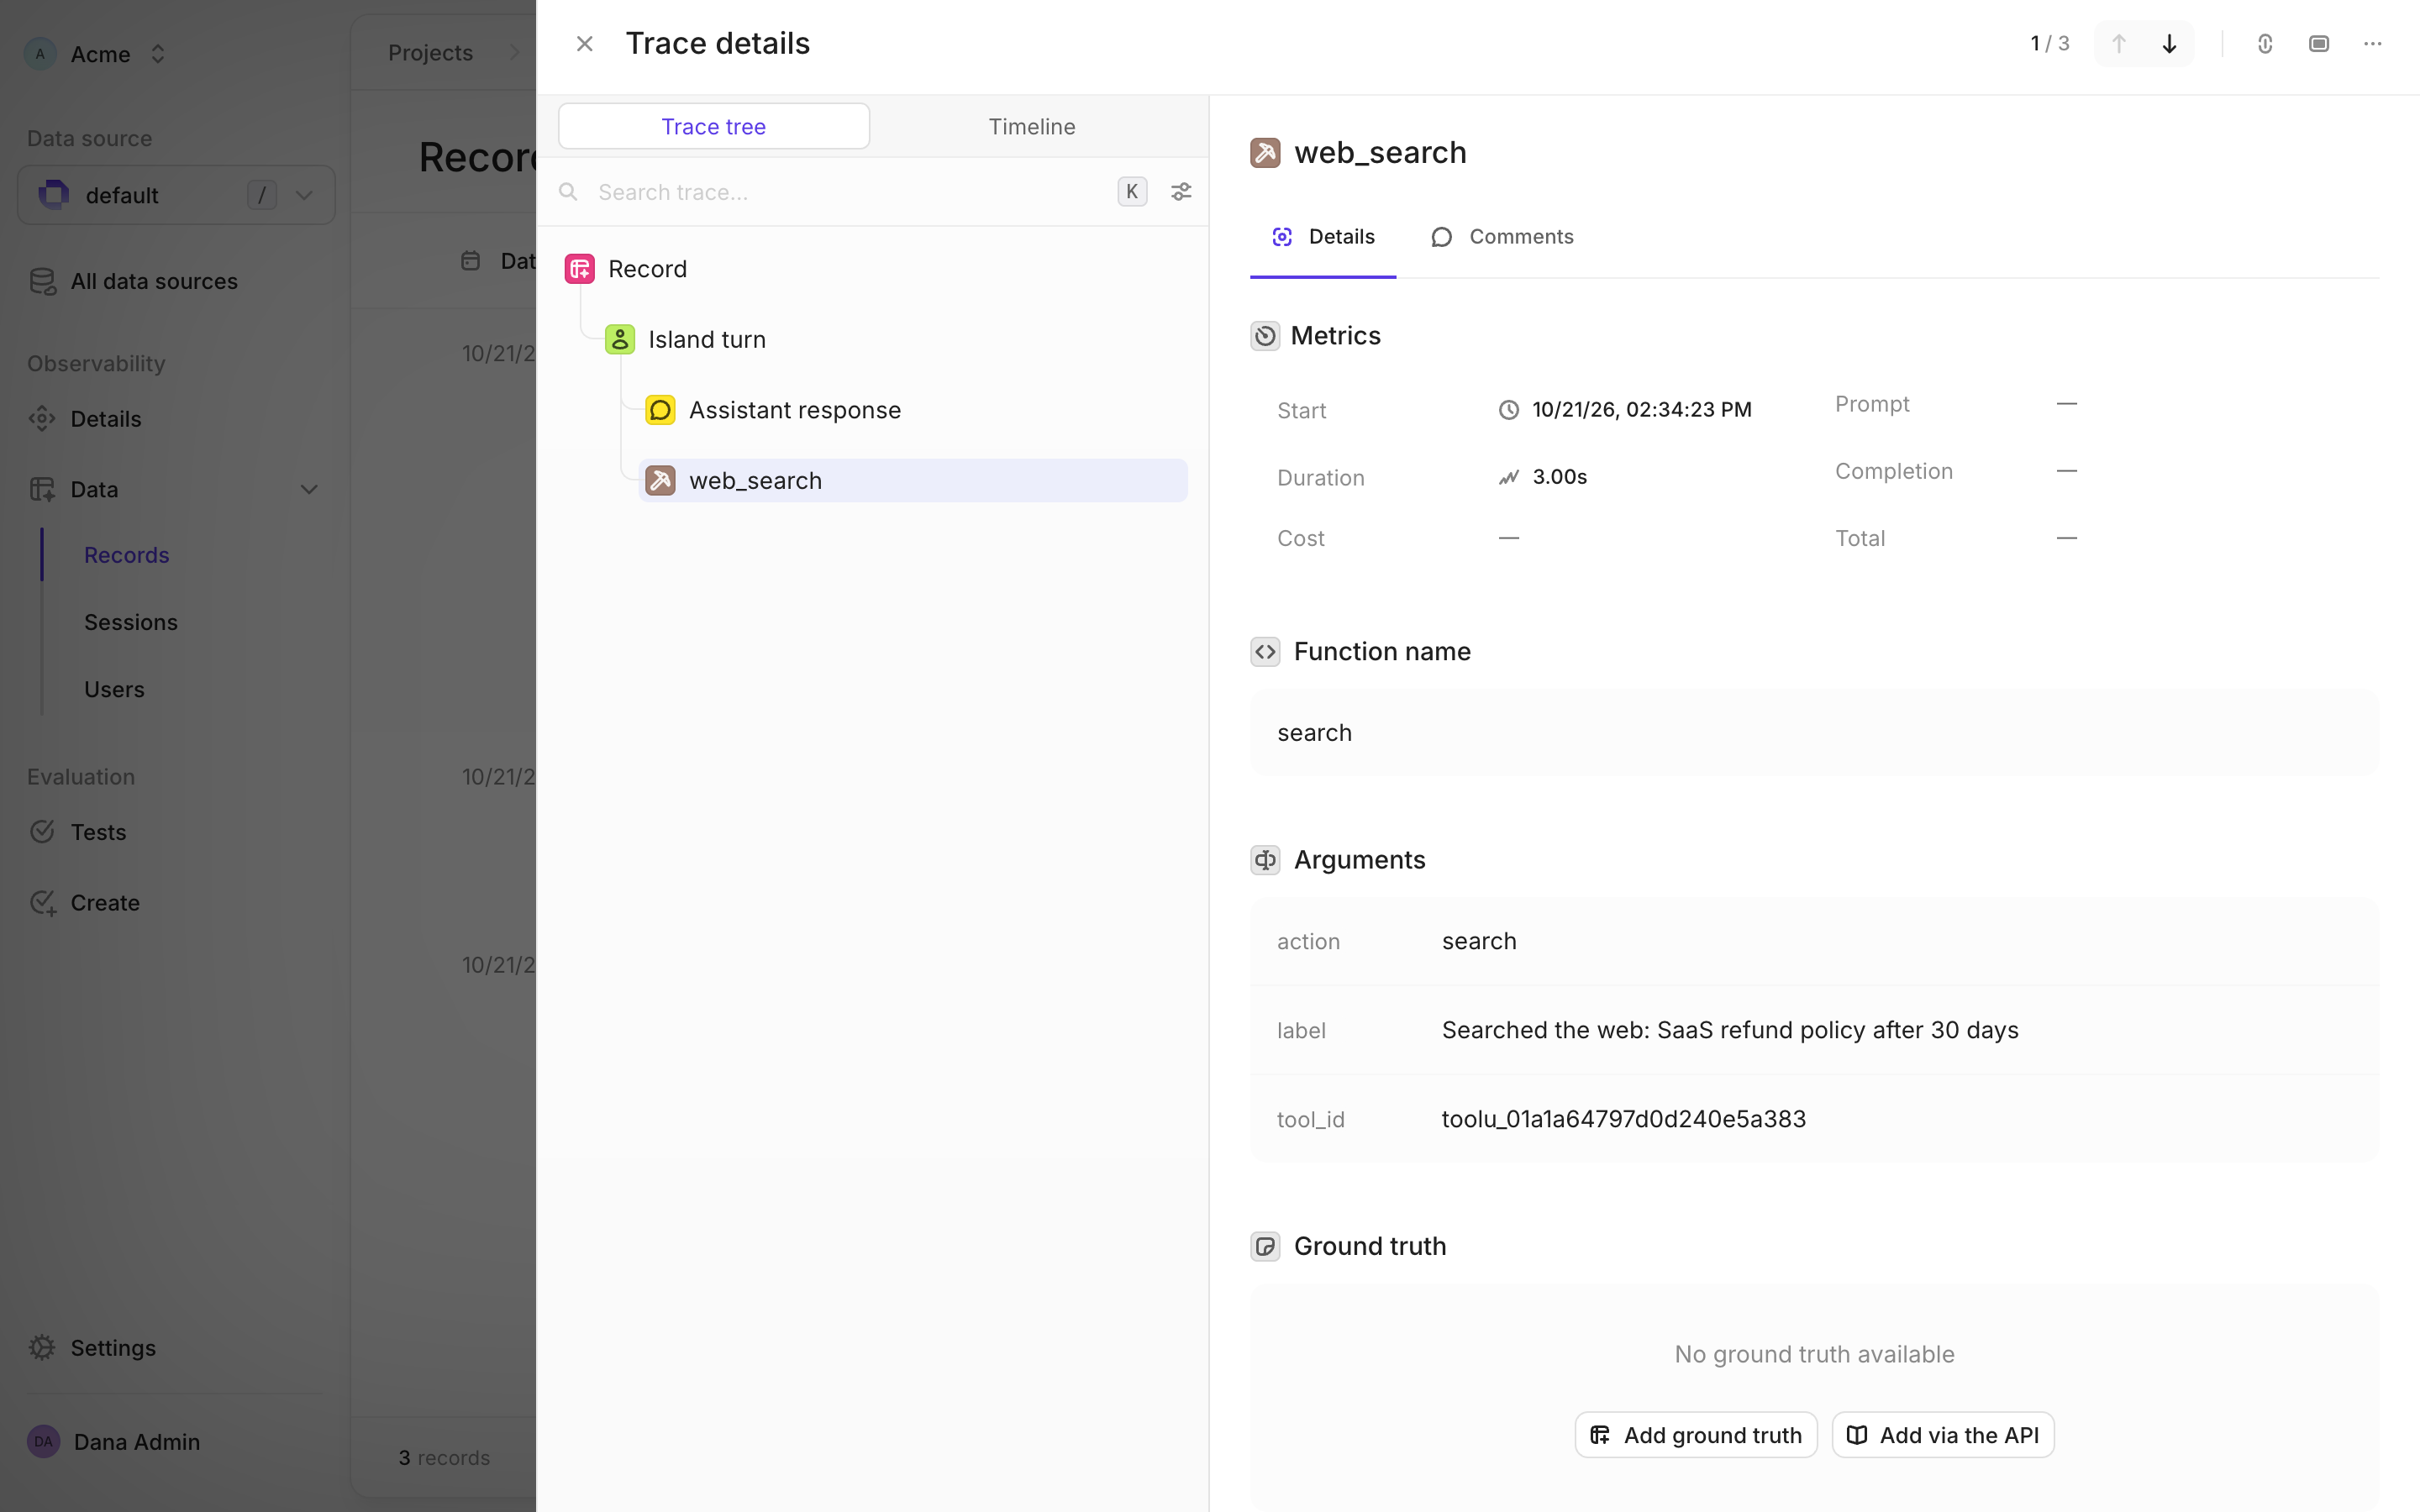The height and width of the screenshot is (1512, 2420).
Task: Toggle the panel layout icon in header
Action: coord(2319,44)
